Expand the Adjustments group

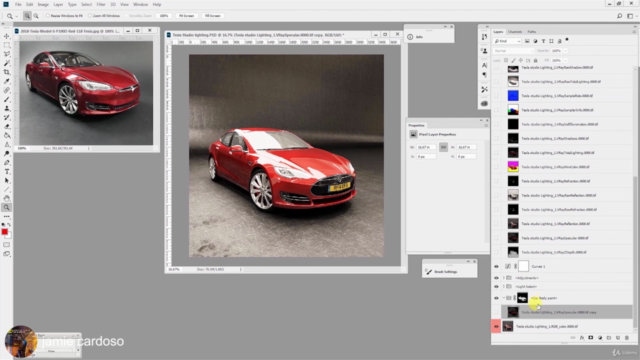(504, 278)
